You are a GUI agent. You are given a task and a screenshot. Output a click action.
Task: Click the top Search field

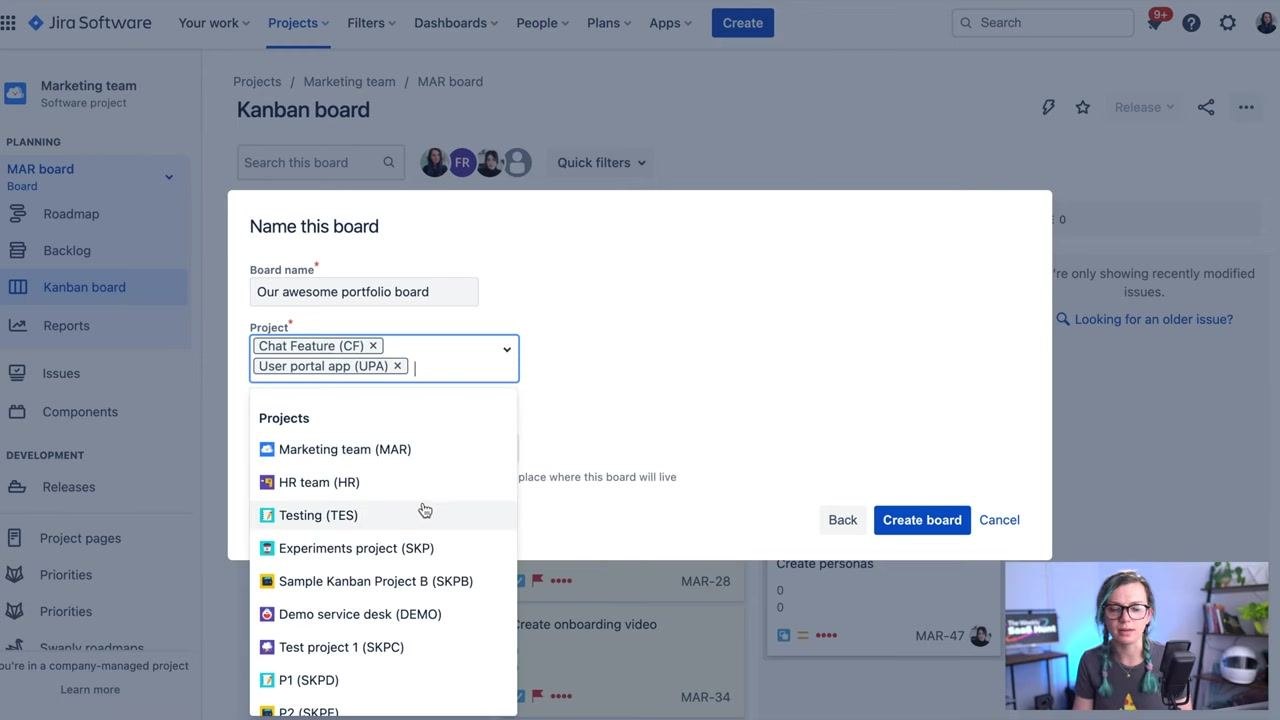(x=1043, y=22)
